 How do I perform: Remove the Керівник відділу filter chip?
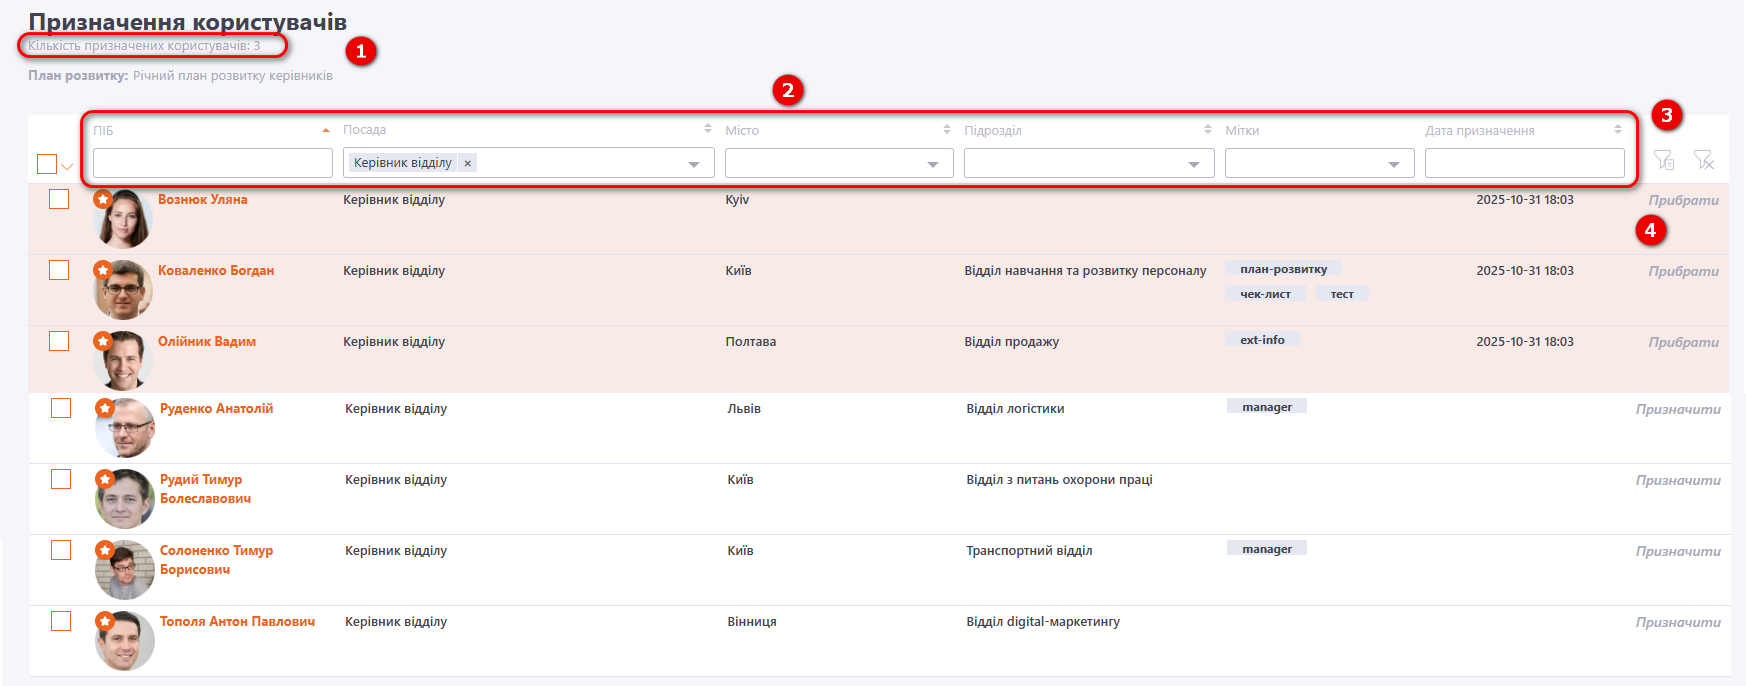[467, 163]
